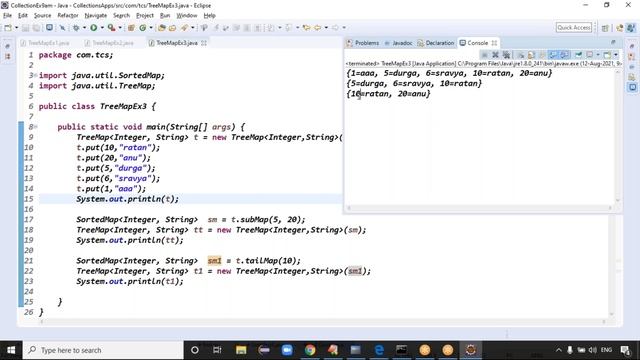Click the Open Perspective icon
The image size is (640, 360).
pyautogui.click(x=605, y=28)
